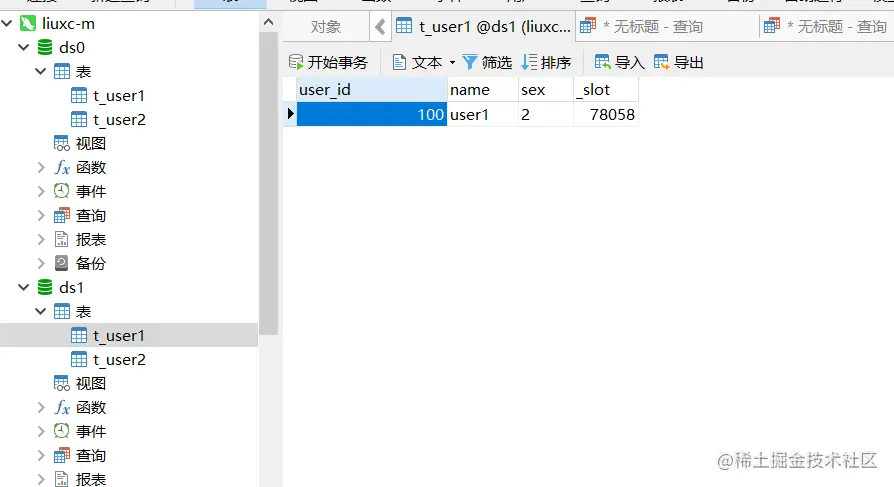Click the 报表 report icon under ds0
The height and width of the screenshot is (487, 894).
(x=62, y=240)
